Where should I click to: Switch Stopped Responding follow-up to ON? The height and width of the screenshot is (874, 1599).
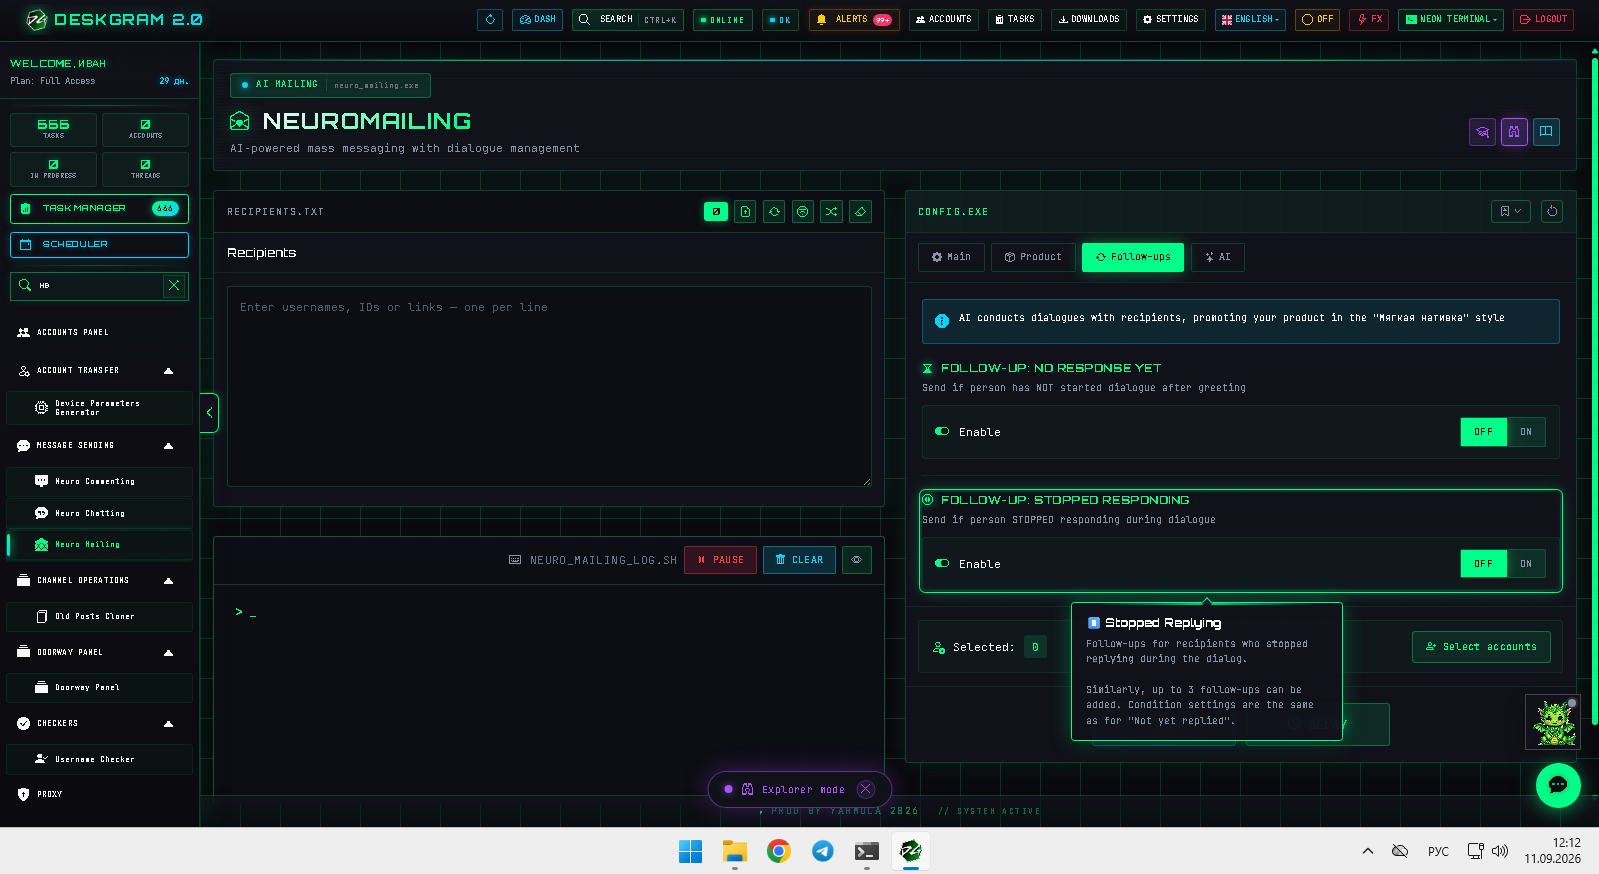click(x=1526, y=564)
